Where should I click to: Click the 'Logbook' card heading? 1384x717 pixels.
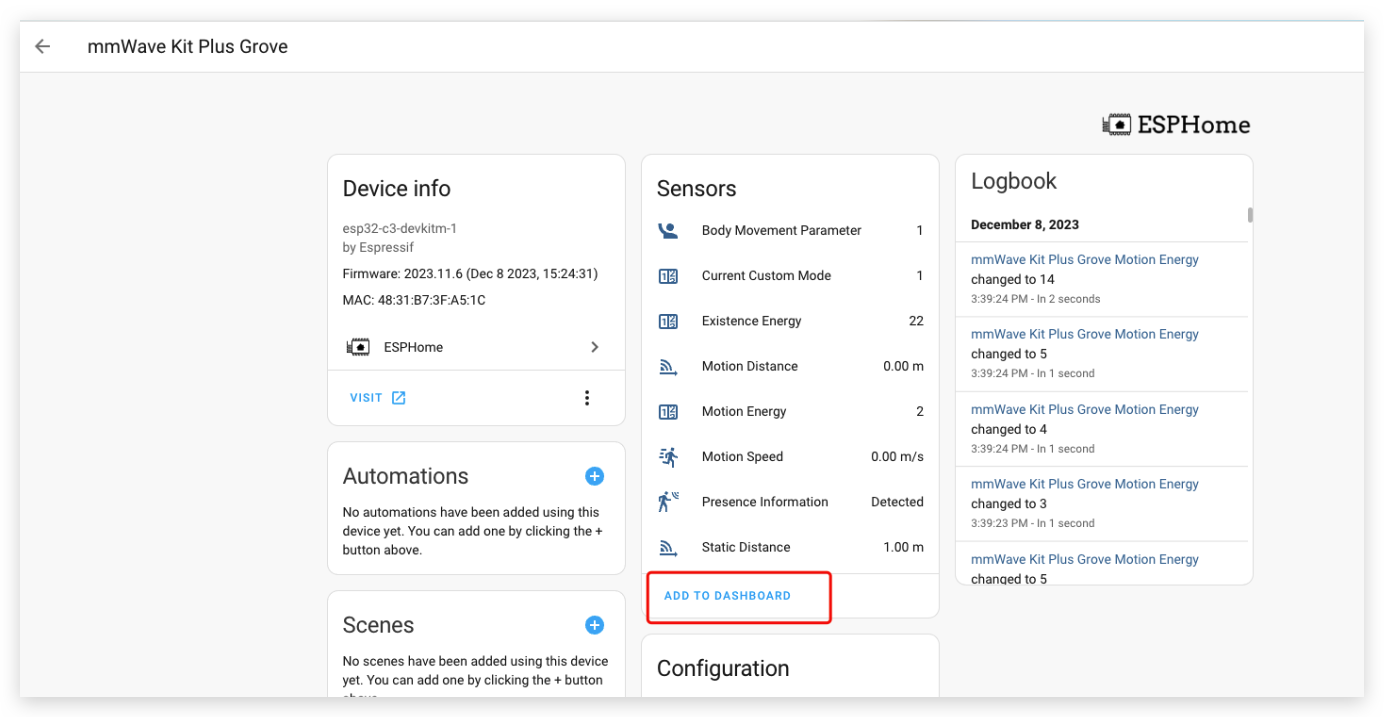click(1014, 182)
